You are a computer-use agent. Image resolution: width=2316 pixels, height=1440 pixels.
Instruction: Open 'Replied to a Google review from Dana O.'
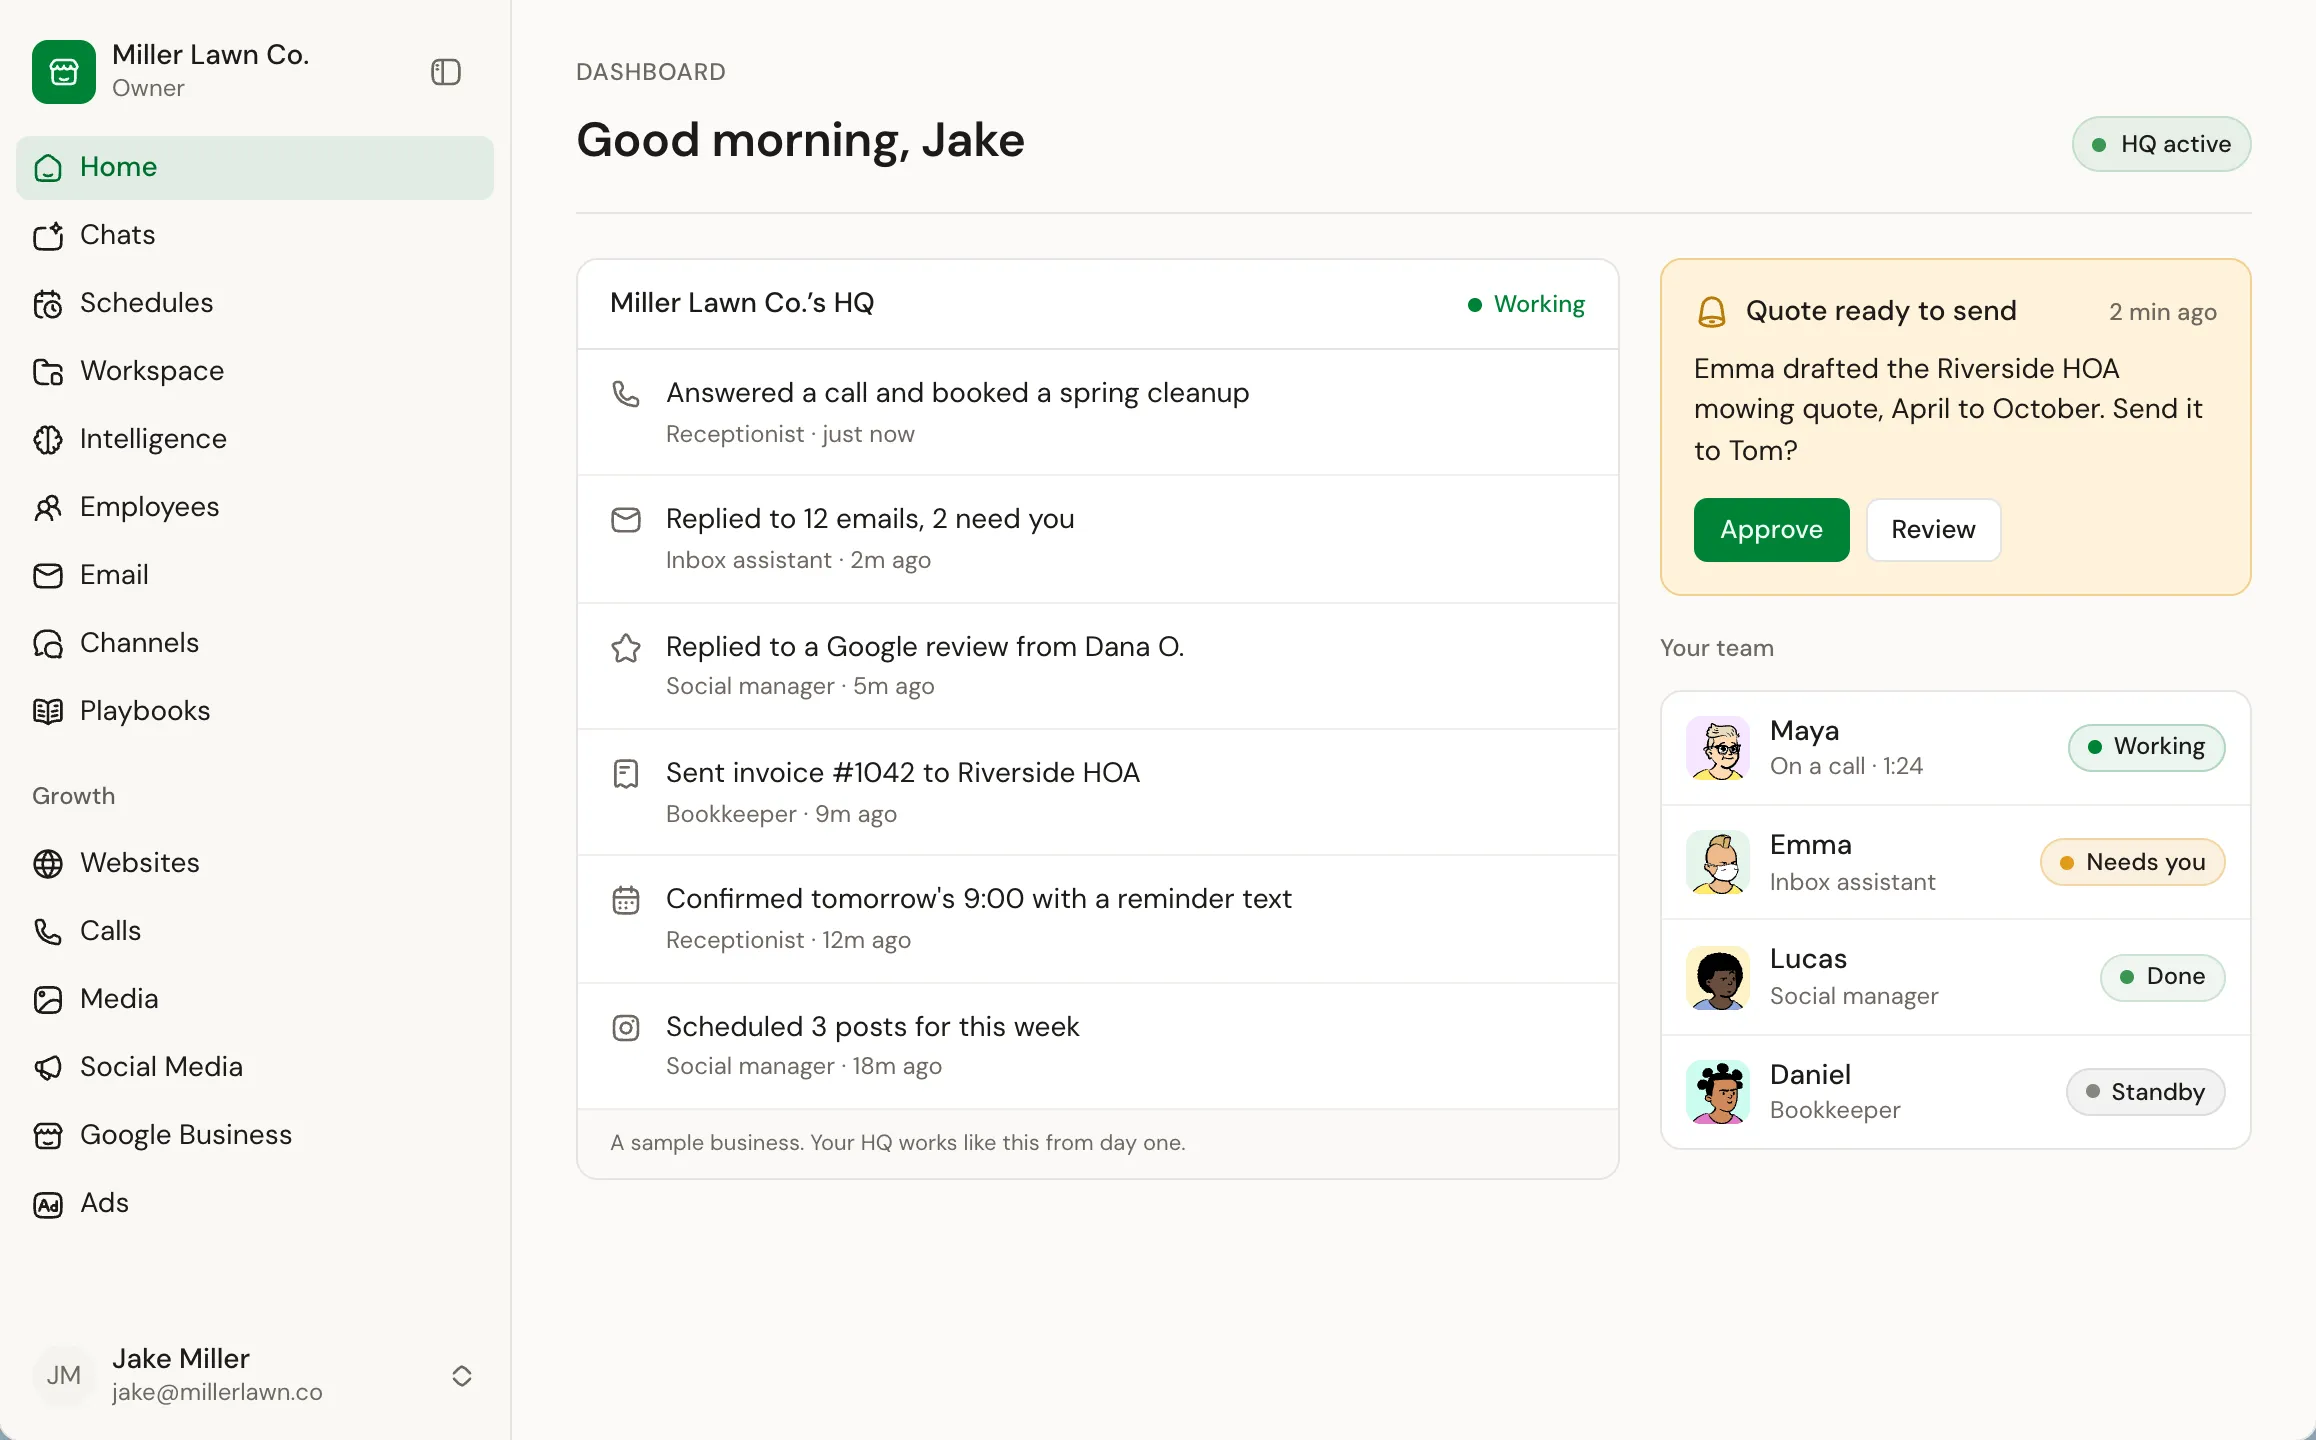coord(1097,666)
